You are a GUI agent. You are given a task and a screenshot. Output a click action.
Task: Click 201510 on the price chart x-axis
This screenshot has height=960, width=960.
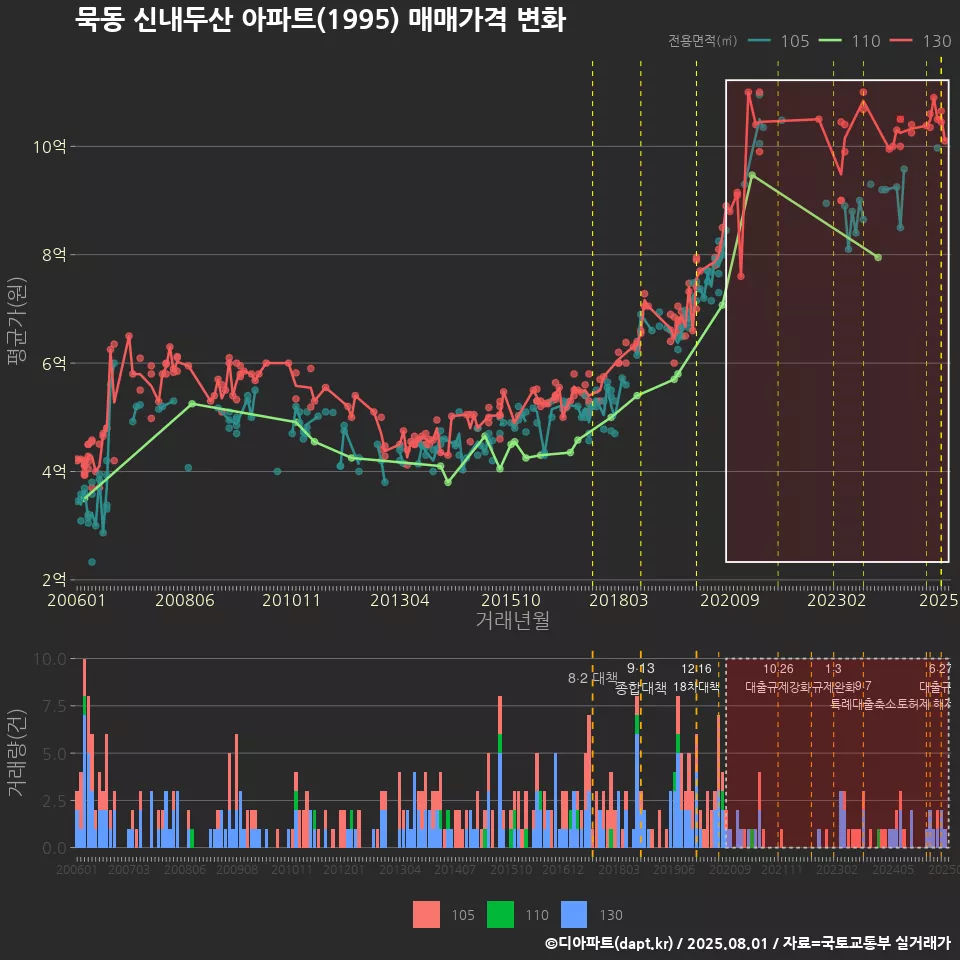click(x=511, y=600)
